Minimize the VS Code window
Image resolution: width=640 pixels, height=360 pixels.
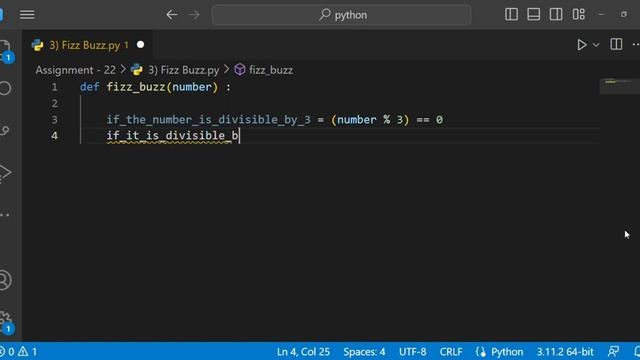pos(601,14)
